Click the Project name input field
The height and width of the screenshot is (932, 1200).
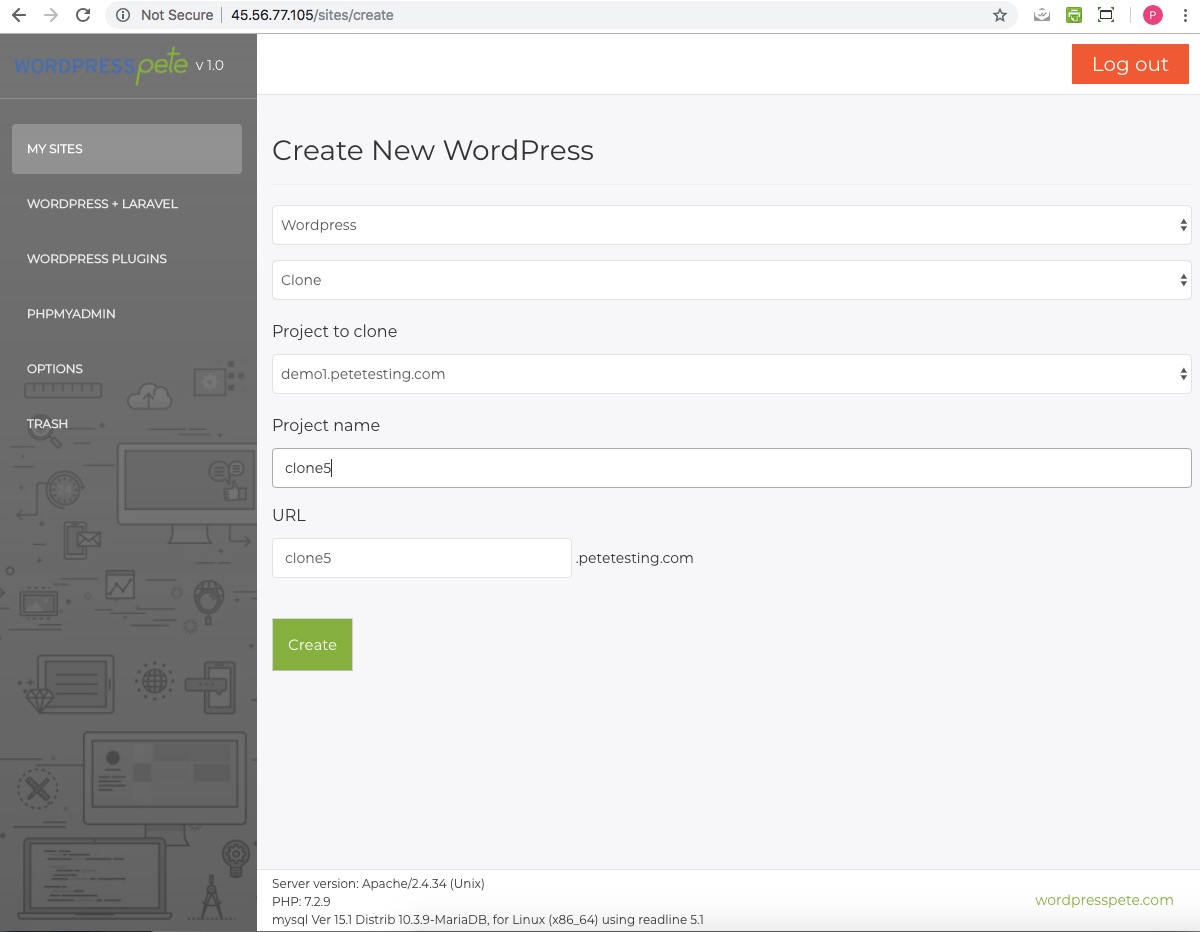pyautogui.click(x=731, y=468)
